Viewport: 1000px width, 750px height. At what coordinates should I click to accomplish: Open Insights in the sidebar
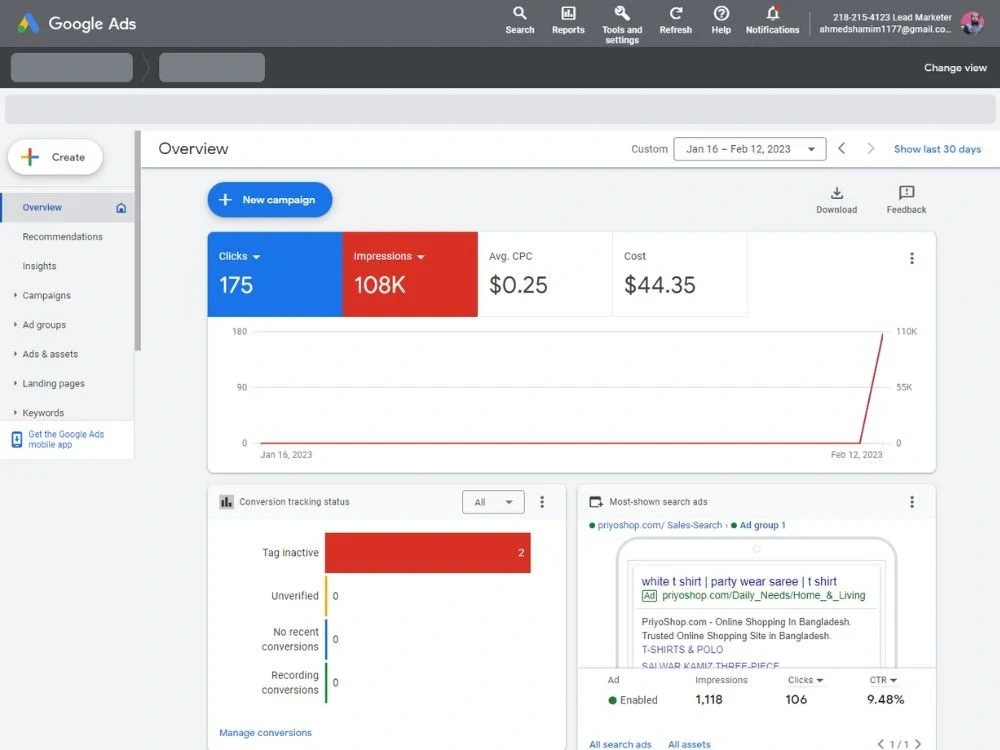40,266
